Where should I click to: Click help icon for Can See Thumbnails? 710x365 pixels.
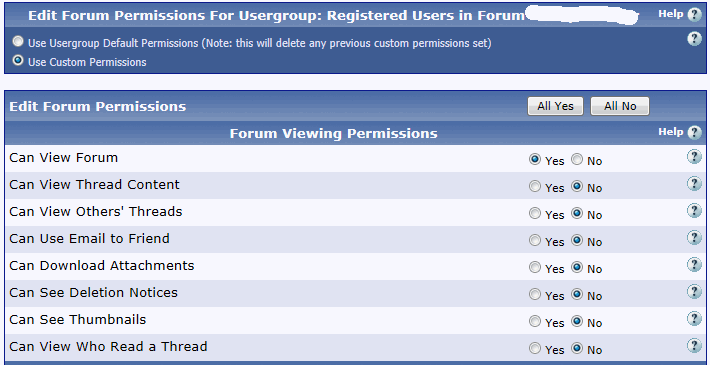click(x=694, y=319)
